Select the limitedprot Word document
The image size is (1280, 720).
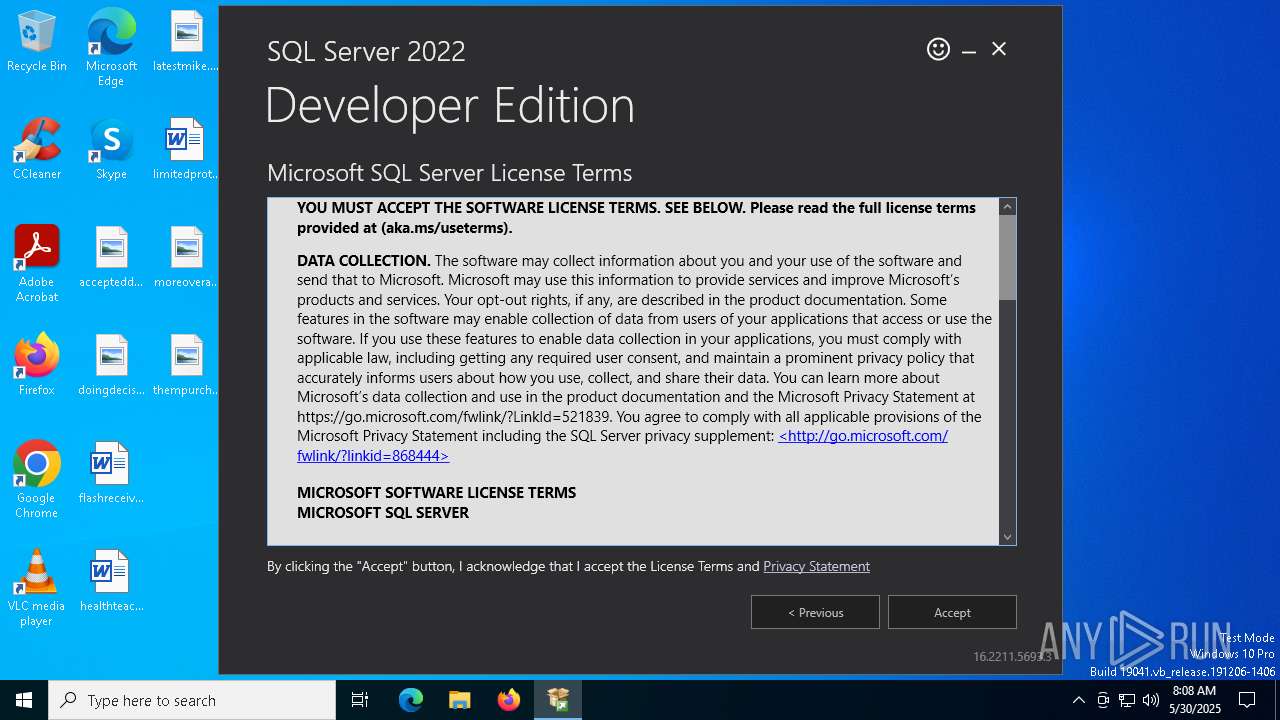(186, 150)
